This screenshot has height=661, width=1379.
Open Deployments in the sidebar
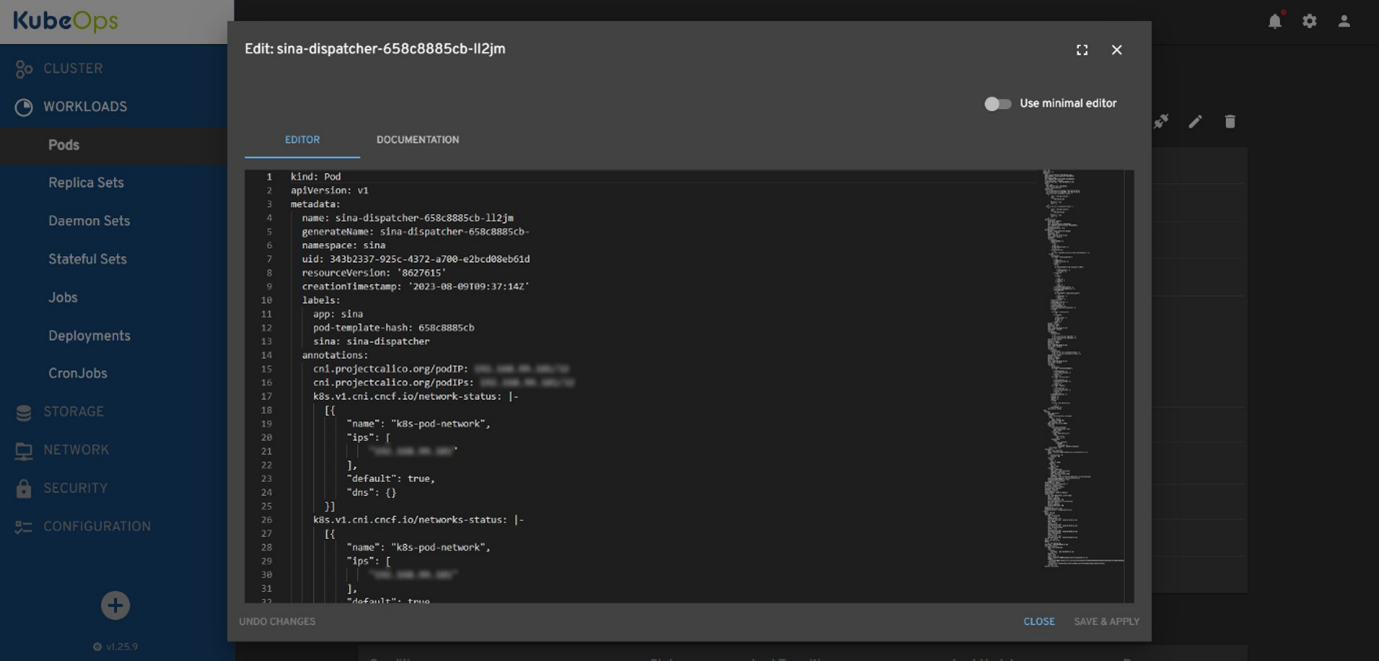(89, 336)
